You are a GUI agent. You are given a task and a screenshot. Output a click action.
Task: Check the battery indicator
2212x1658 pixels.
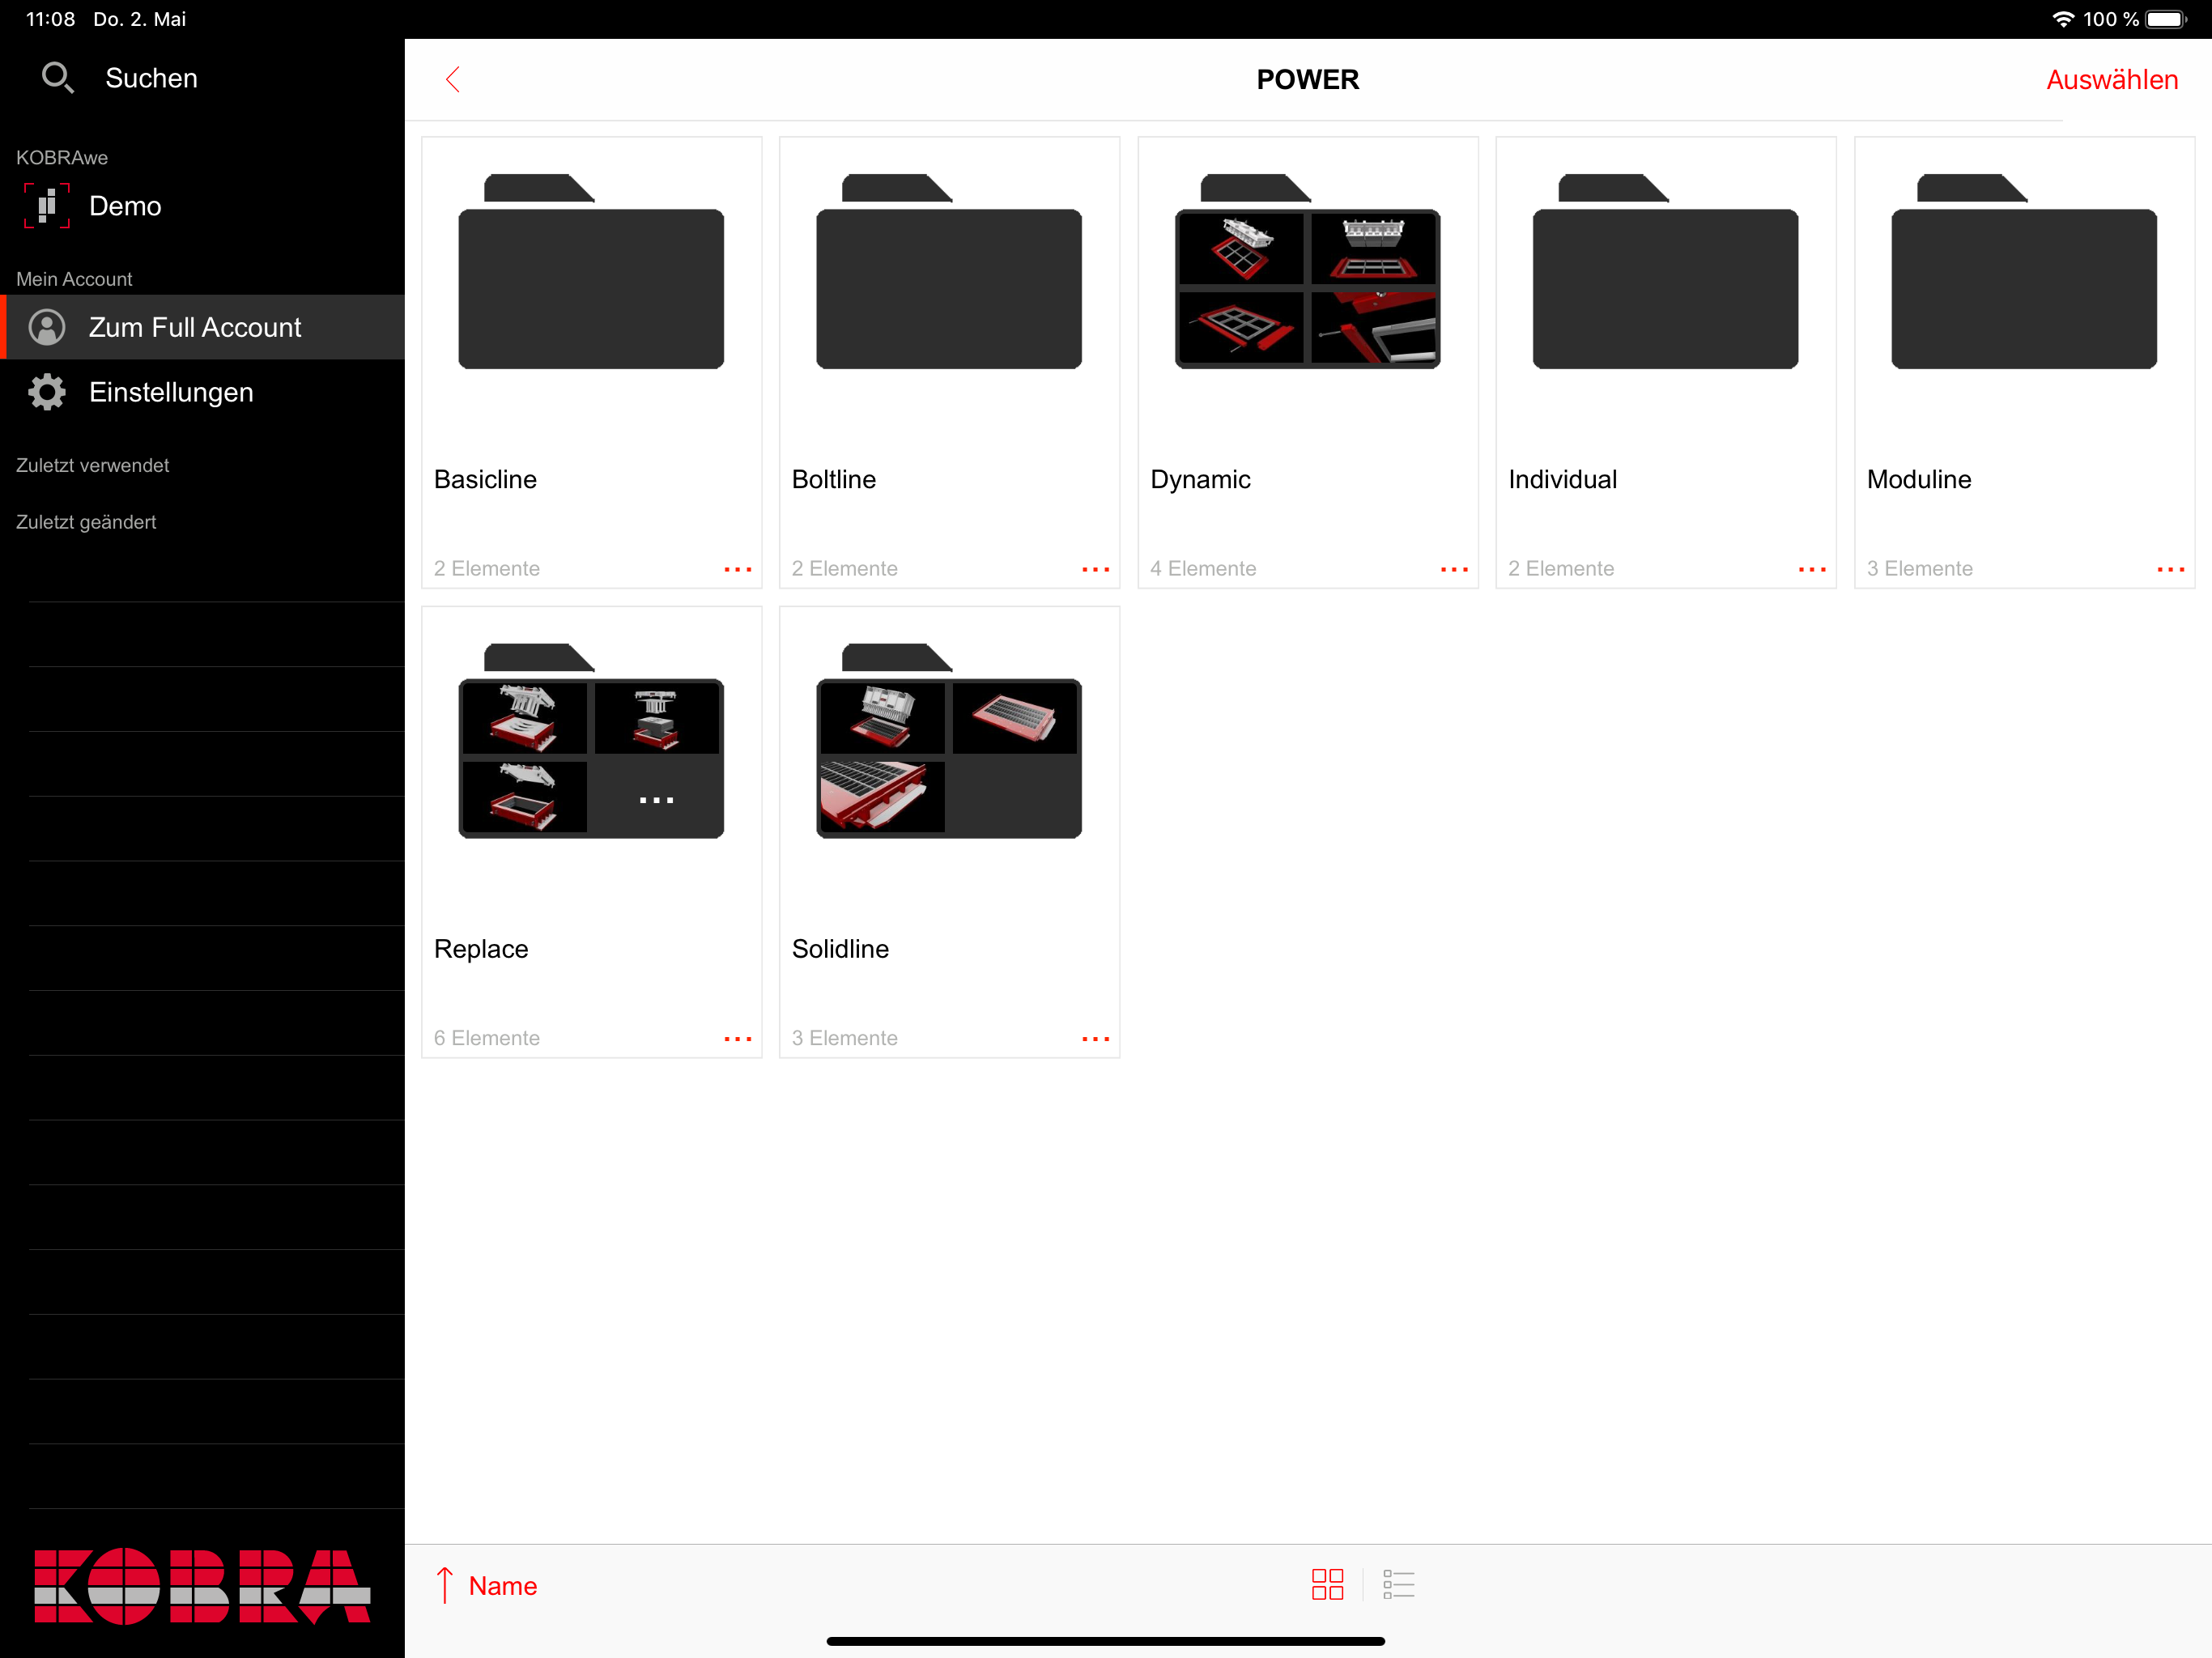pos(2166,19)
